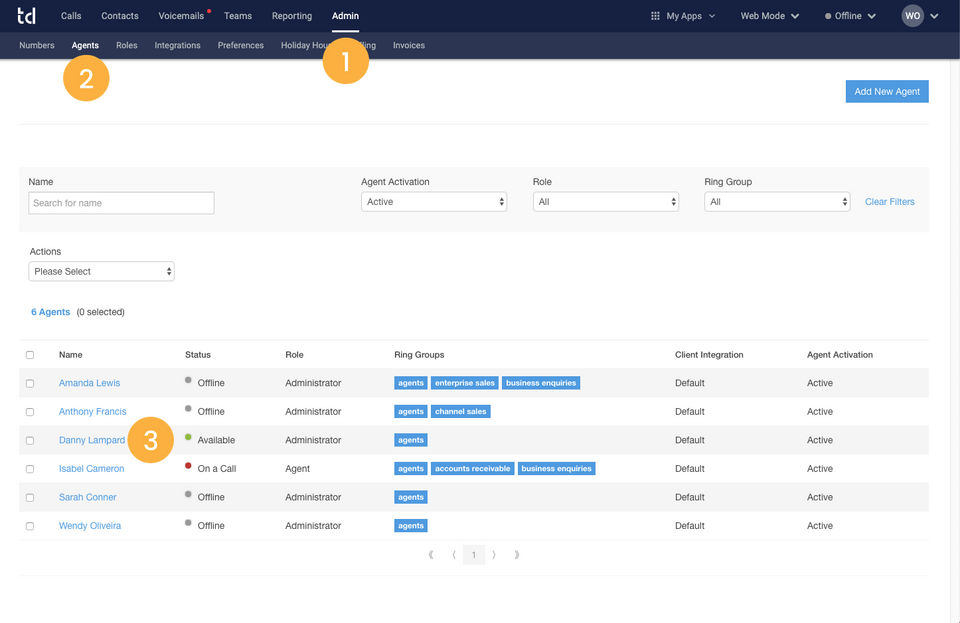
Task: Open the Actions Please Select dropdown
Action: point(101,271)
